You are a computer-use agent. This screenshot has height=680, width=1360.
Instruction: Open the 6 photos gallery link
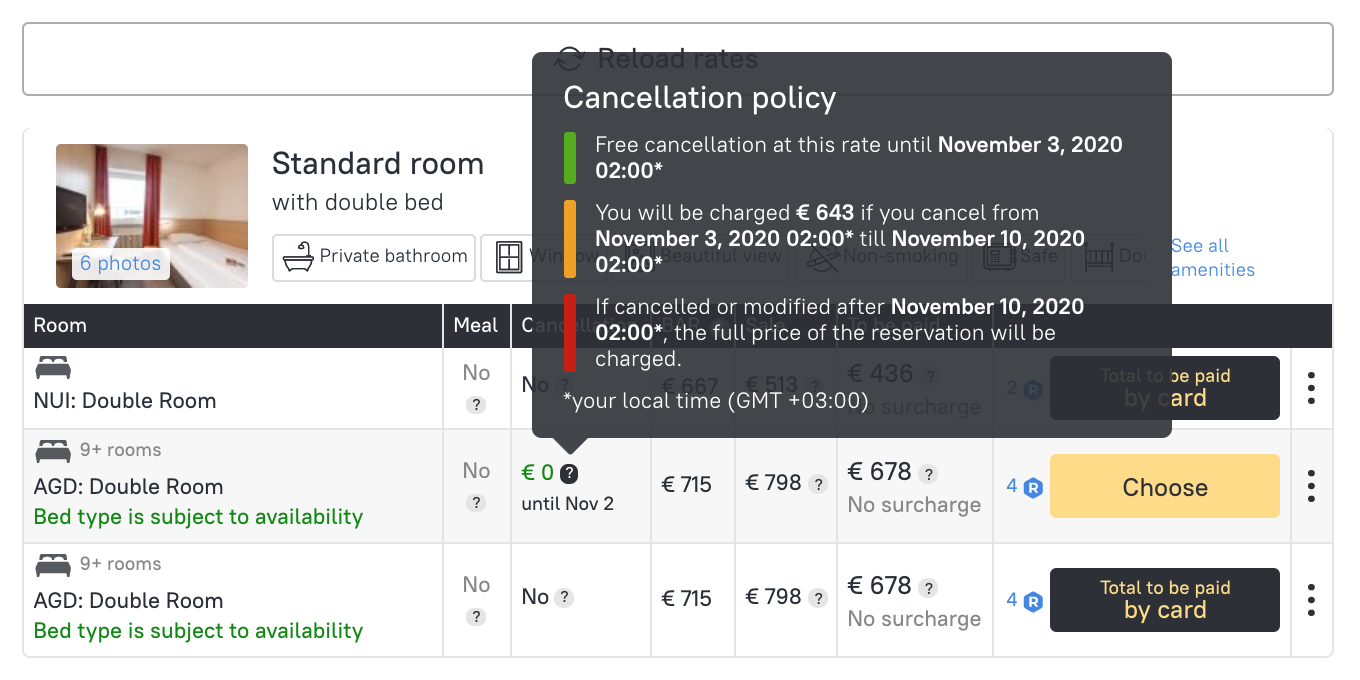tap(121, 264)
